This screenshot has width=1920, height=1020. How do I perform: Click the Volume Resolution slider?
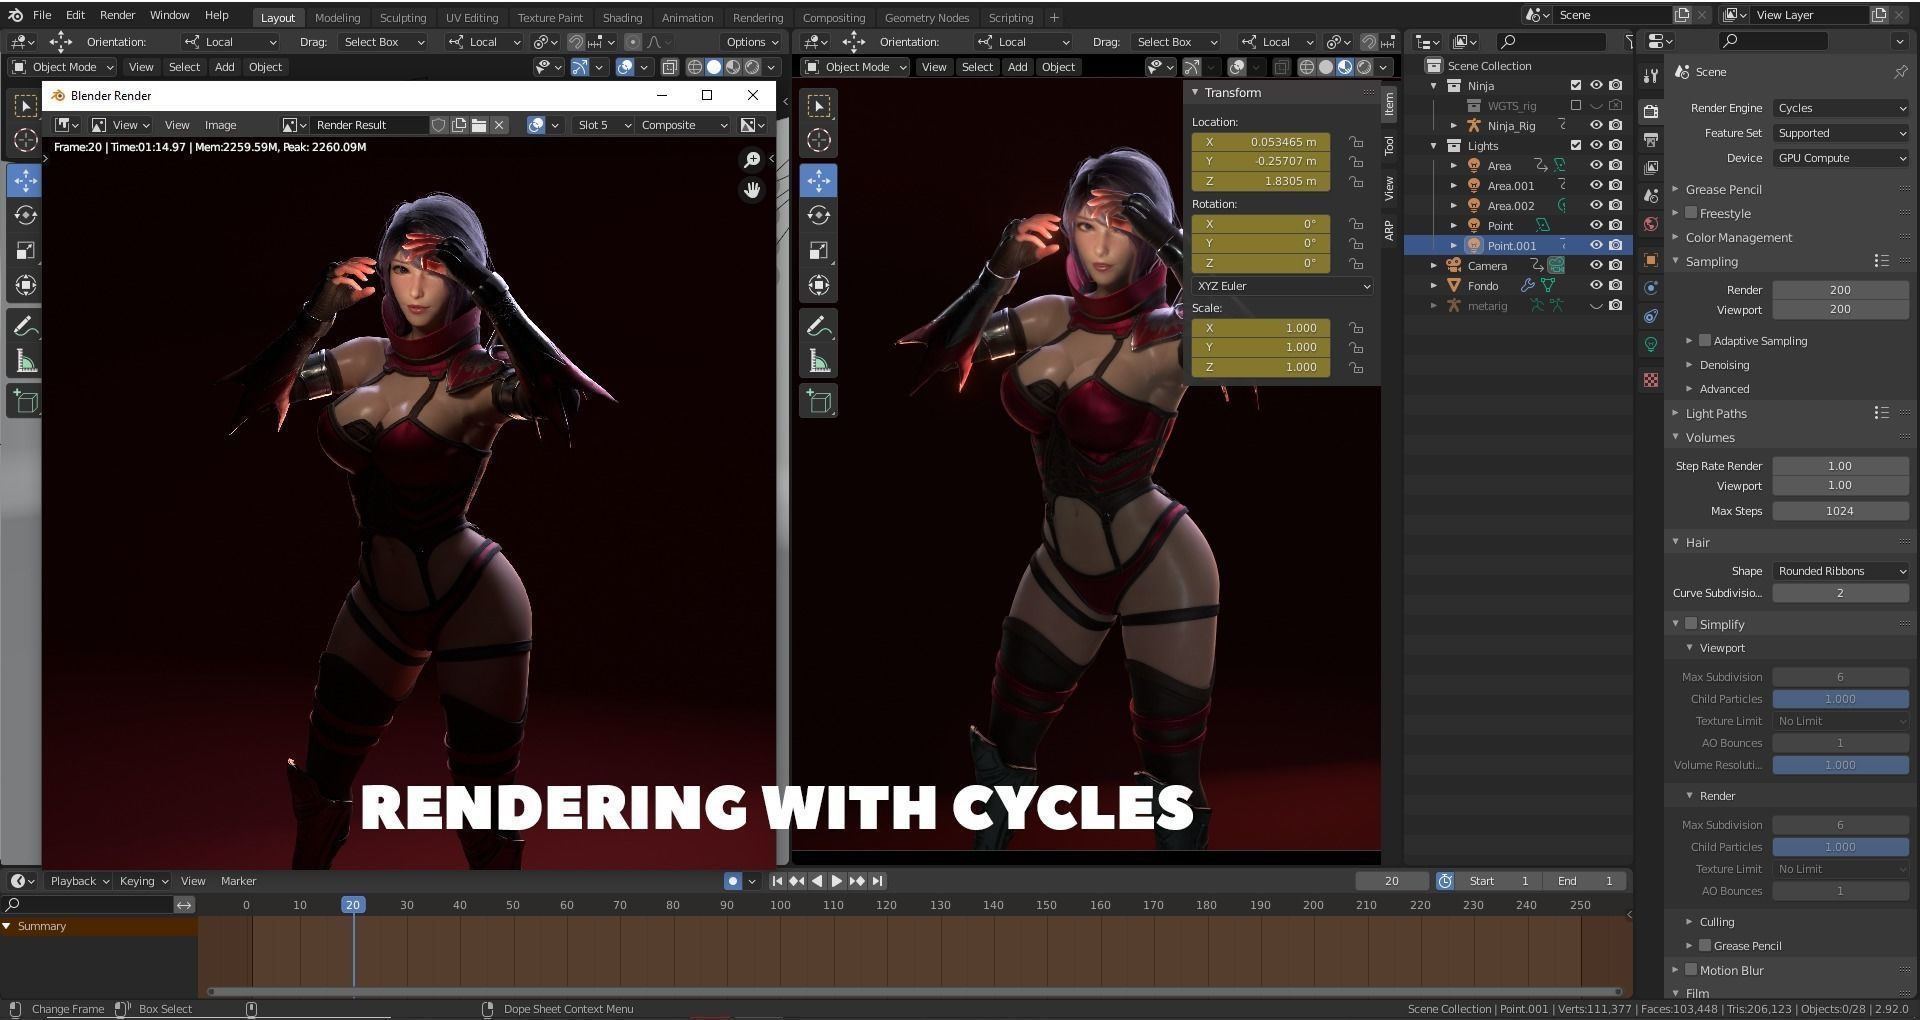[1840, 765]
